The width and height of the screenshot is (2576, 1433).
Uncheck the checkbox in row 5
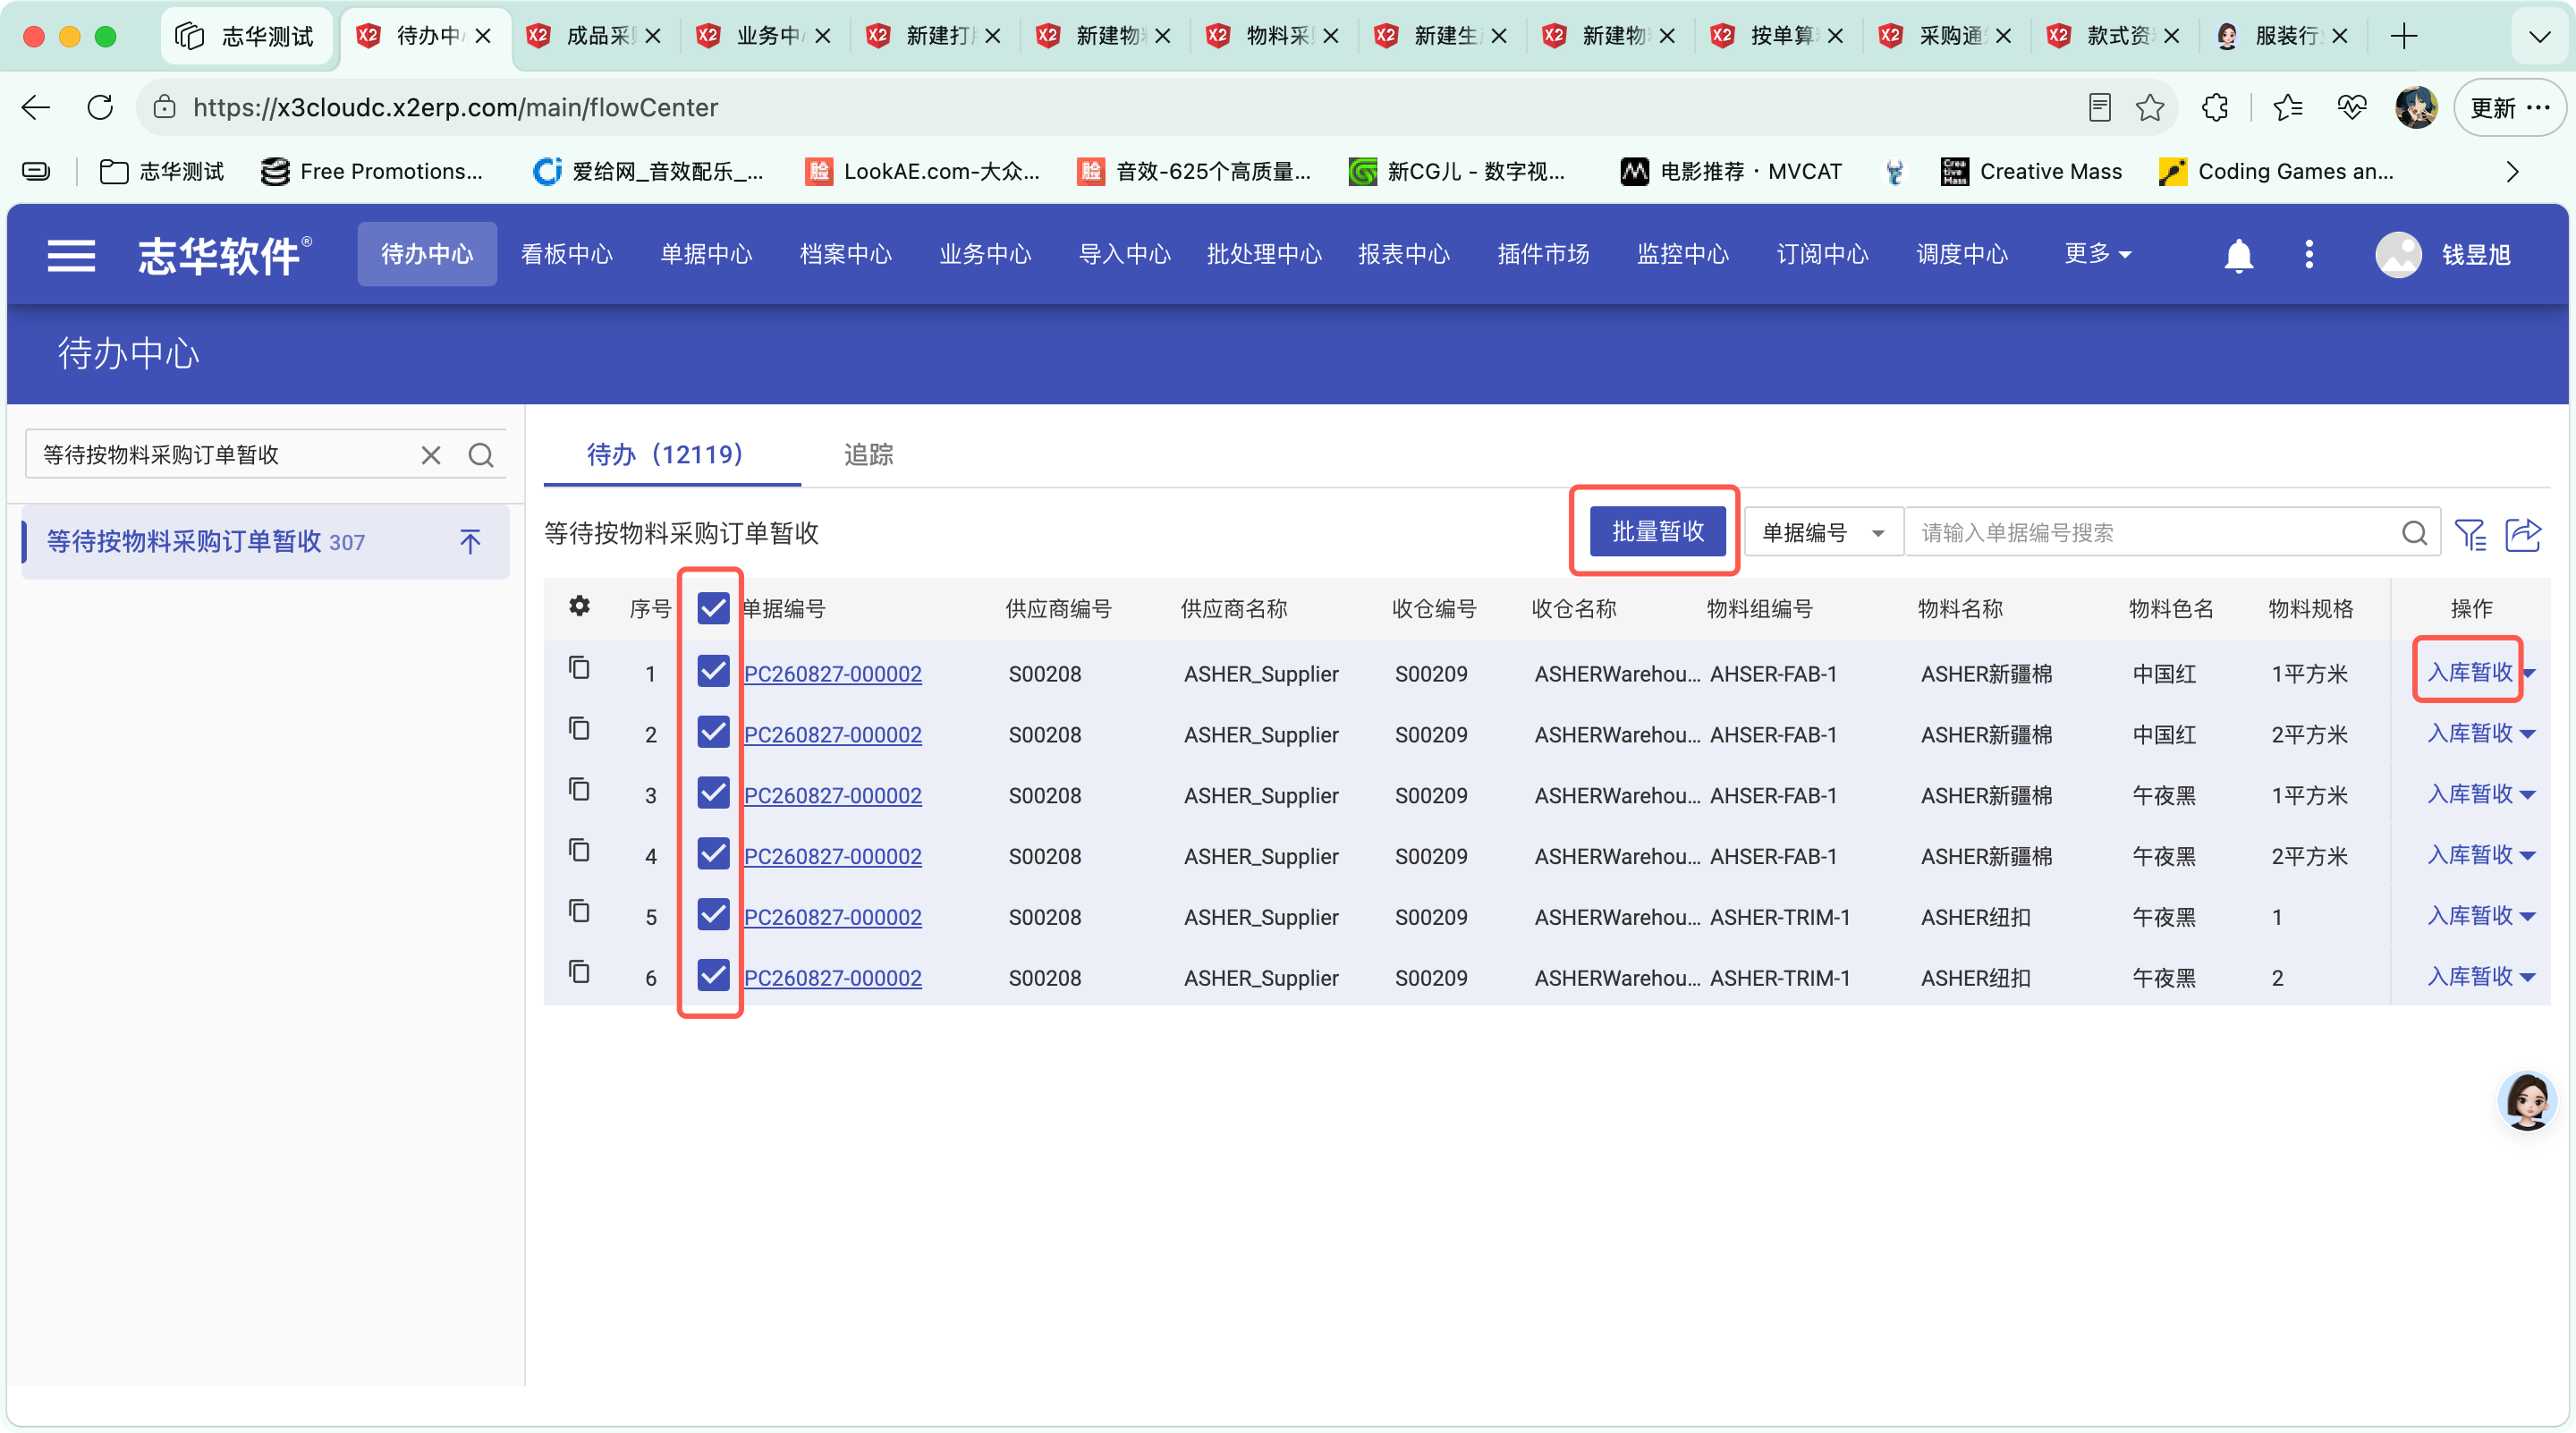tap(713, 915)
